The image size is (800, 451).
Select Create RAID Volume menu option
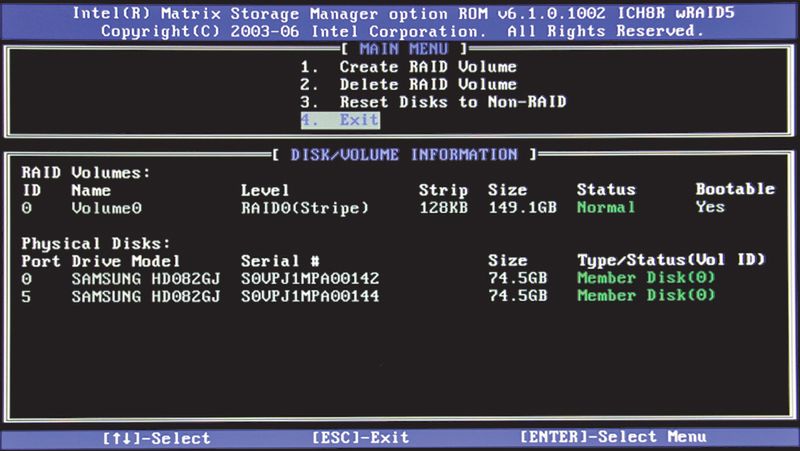408,67
